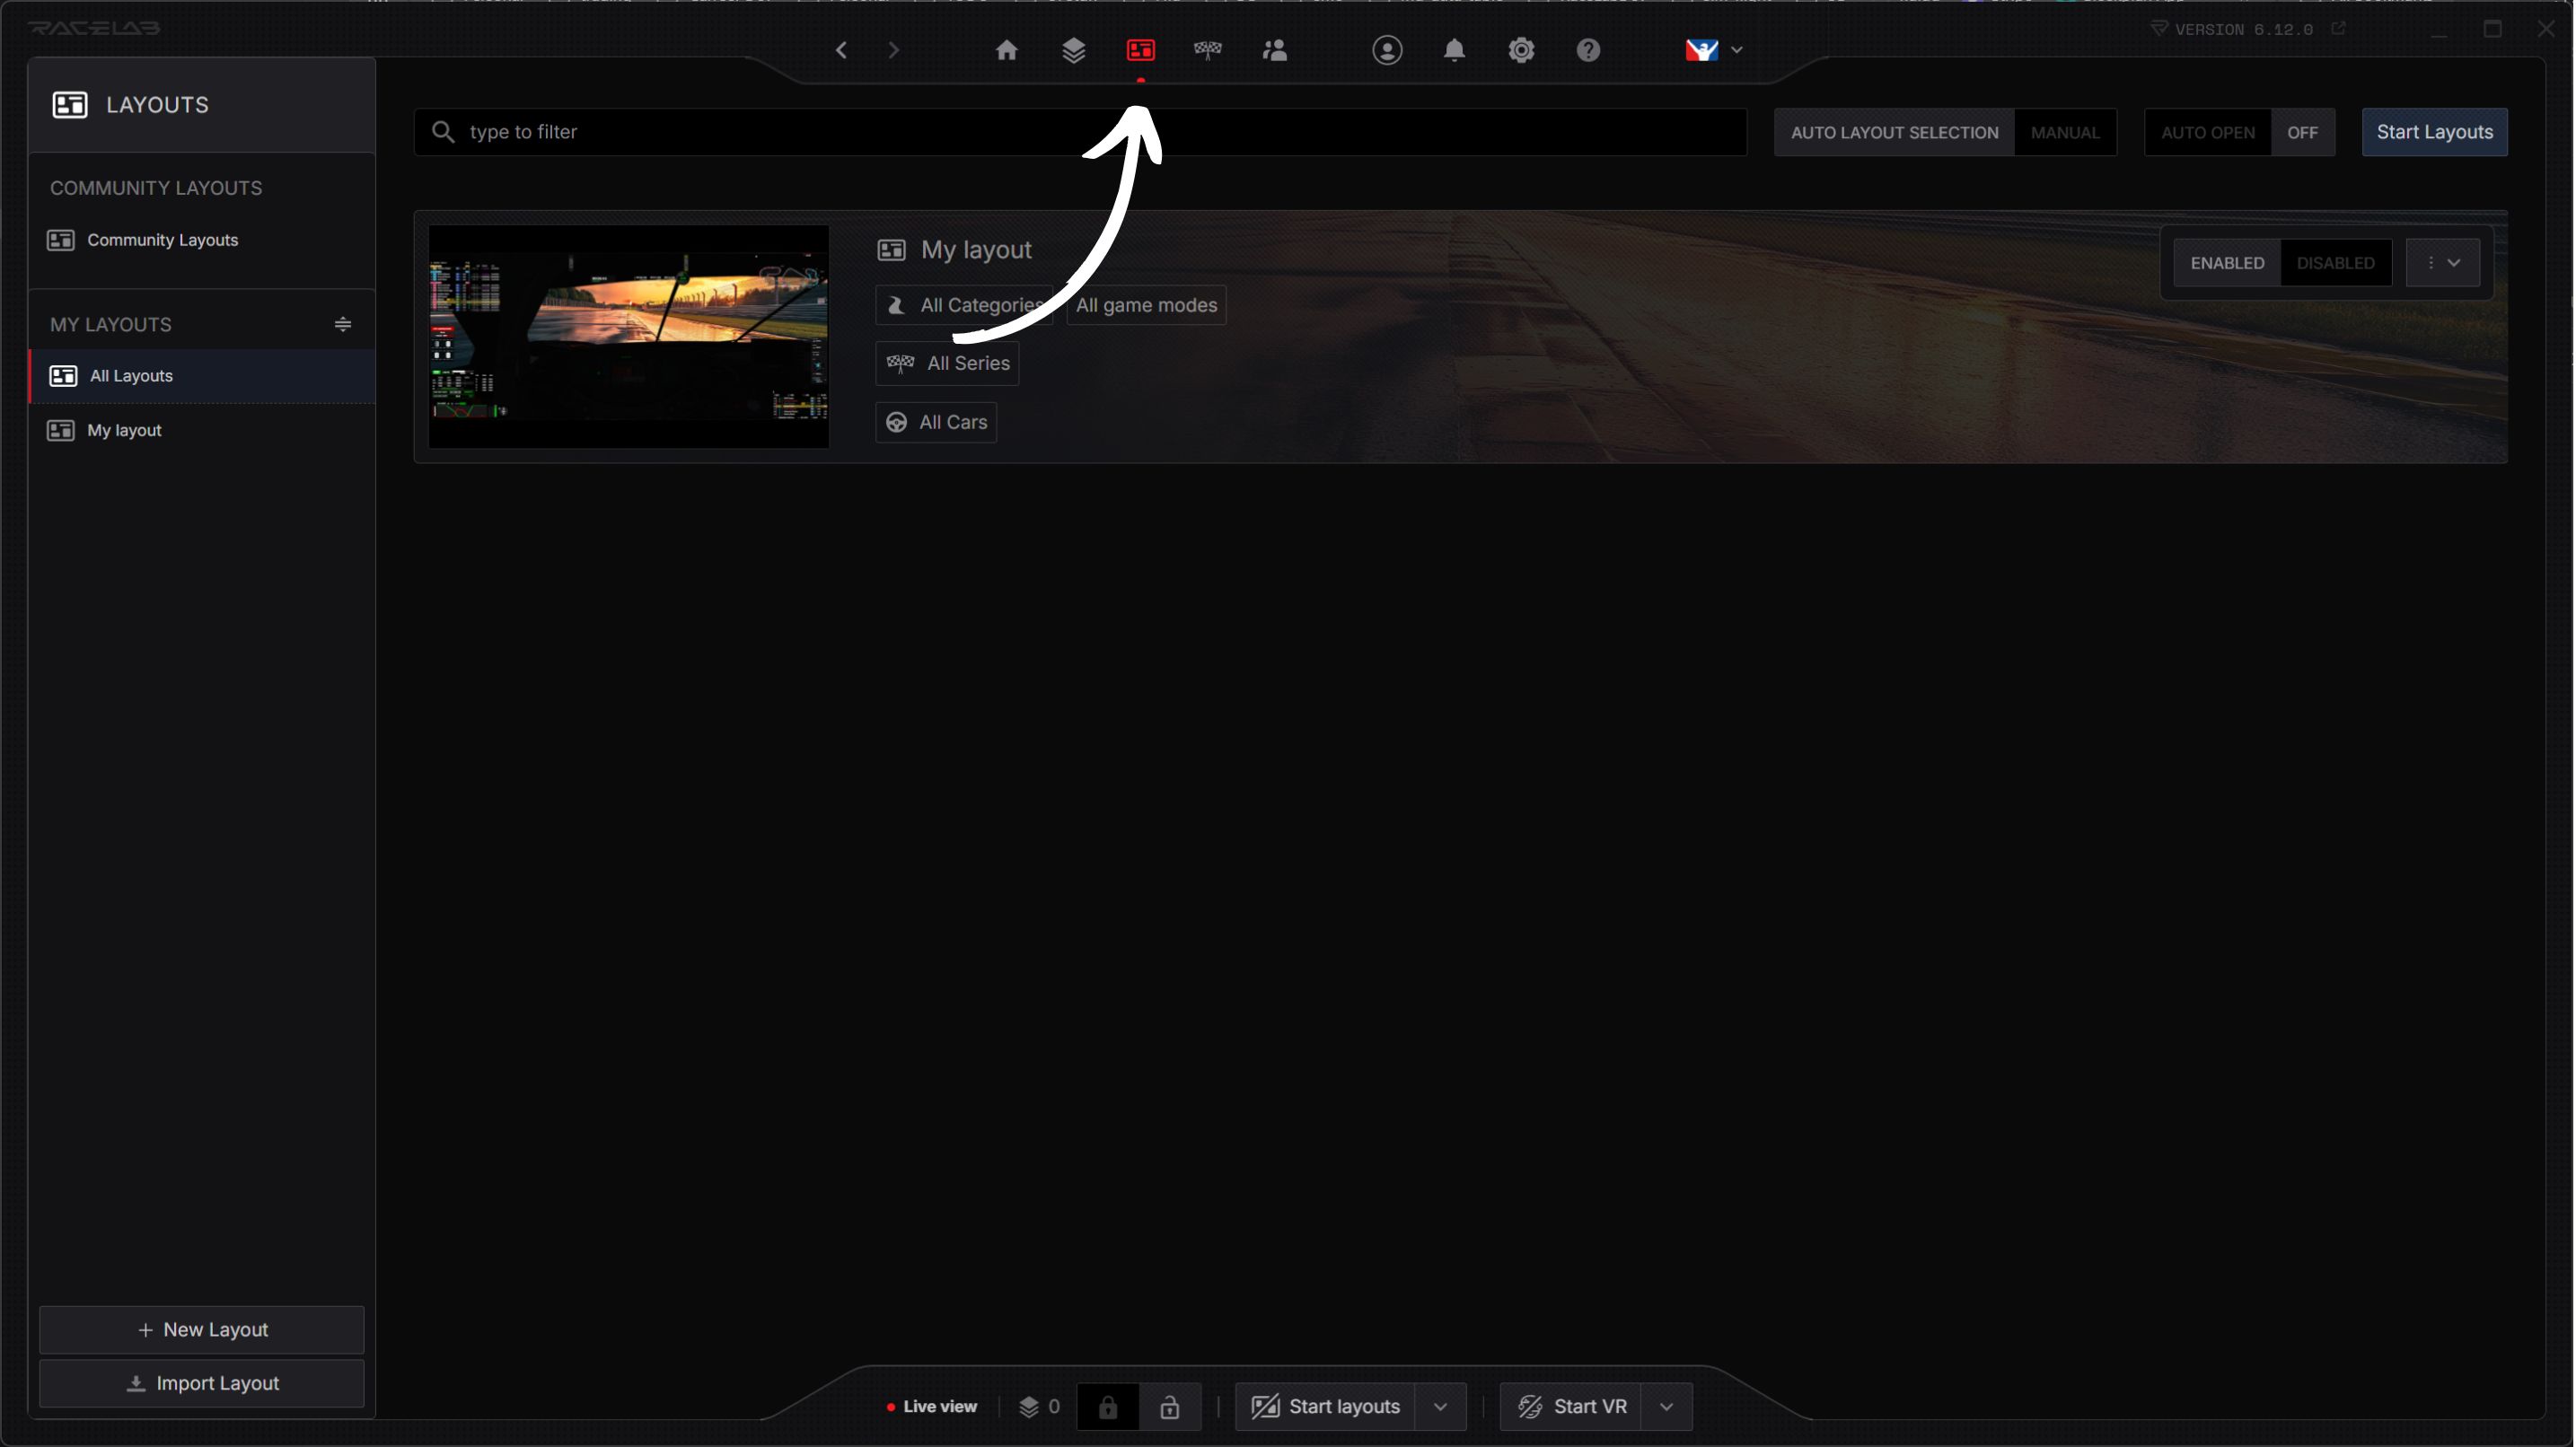Set My layout to Disabled
The height and width of the screenshot is (1447, 2576).
point(2334,263)
